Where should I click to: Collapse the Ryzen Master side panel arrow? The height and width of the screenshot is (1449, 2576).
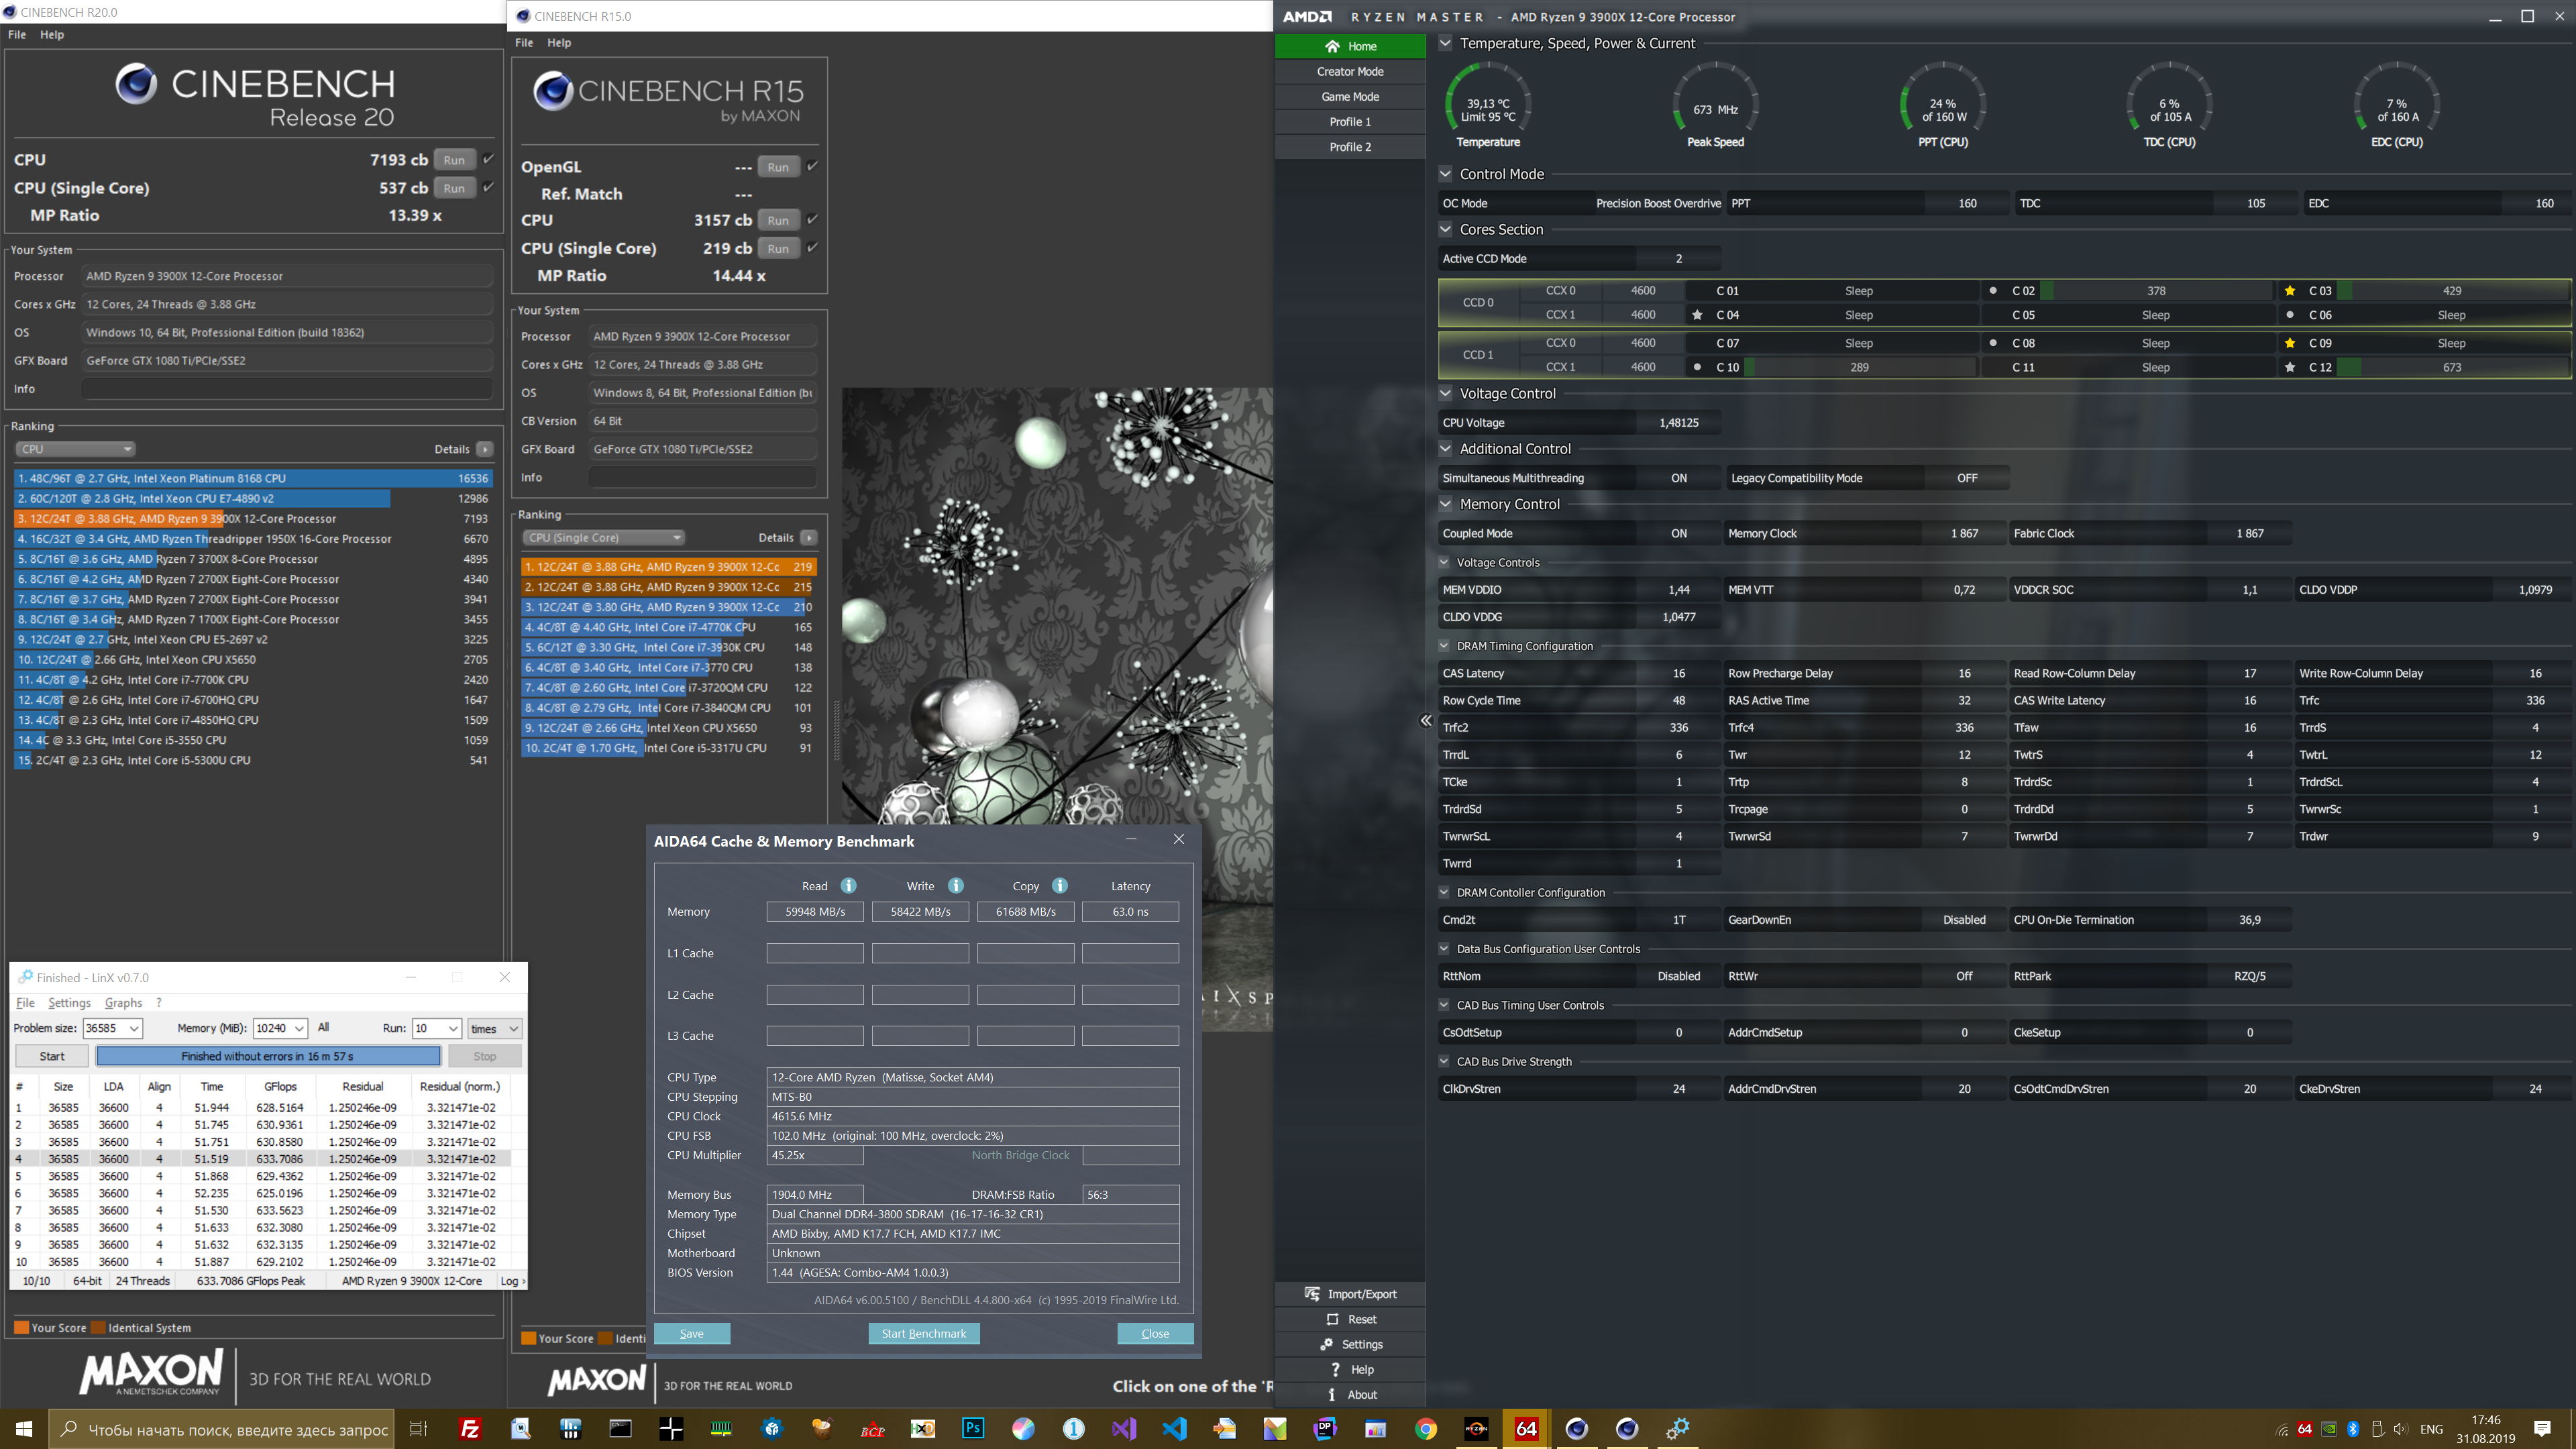click(x=1426, y=720)
